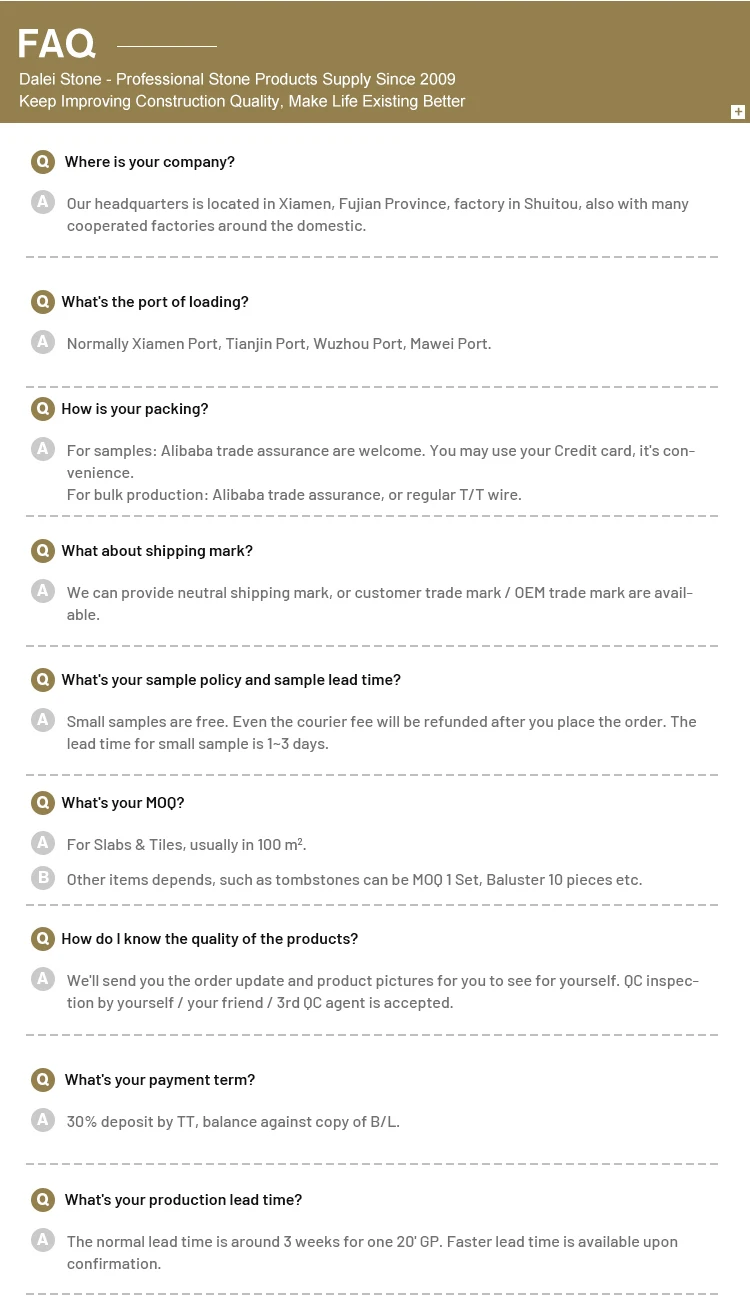The width and height of the screenshot is (750, 1298).
Task: Click the Dalei Stone tagline in header
Action: pos(237,80)
